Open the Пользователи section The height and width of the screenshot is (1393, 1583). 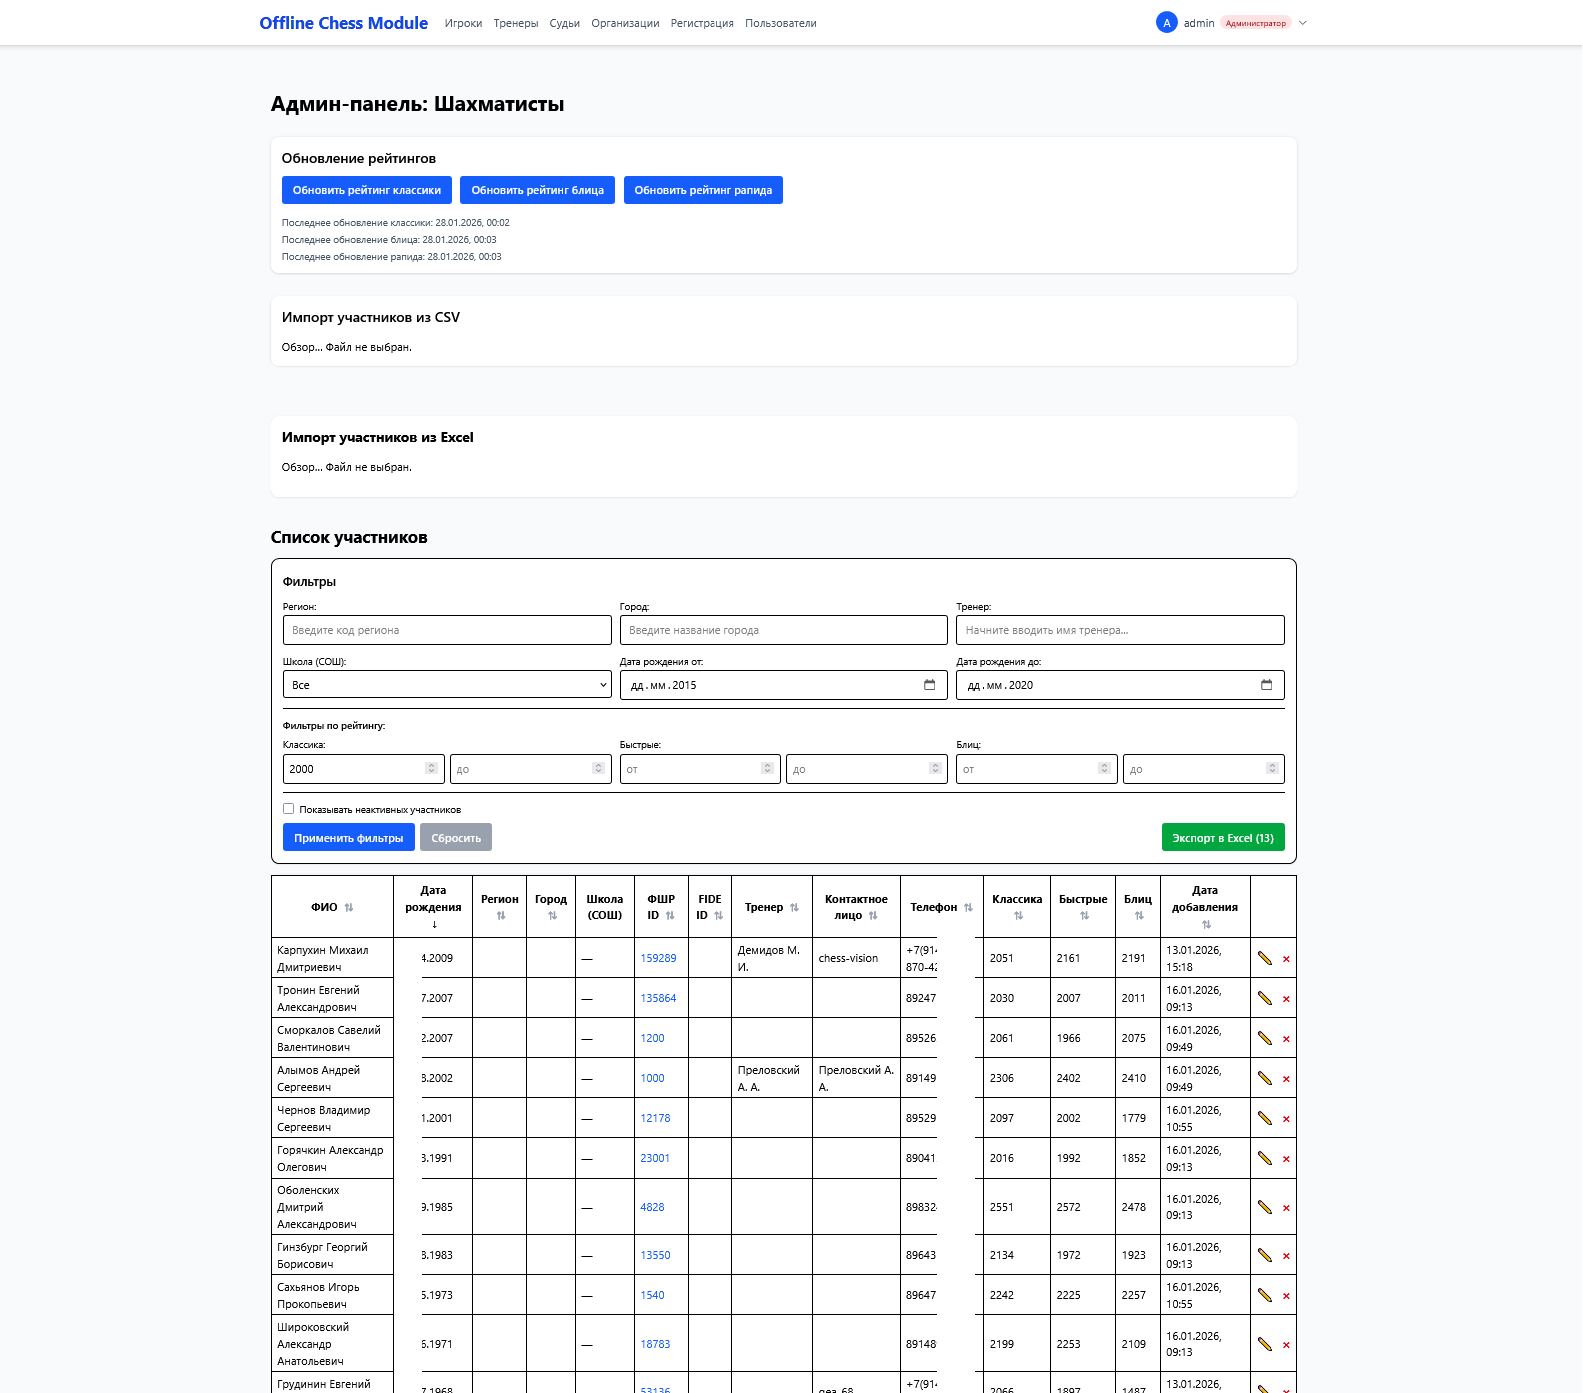point(781,23)
